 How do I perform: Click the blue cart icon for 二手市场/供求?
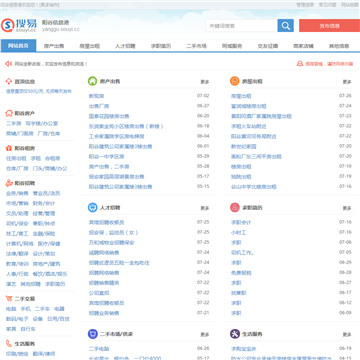(x=92, y=334)
